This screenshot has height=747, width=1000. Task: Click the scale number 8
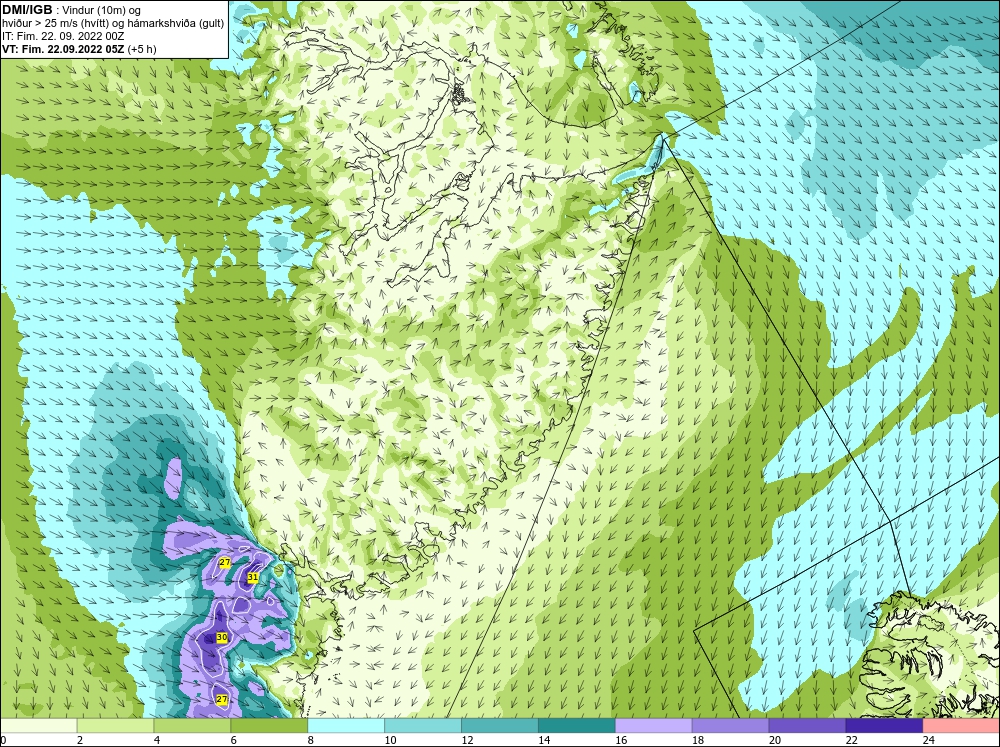click(x=311, y=740)
